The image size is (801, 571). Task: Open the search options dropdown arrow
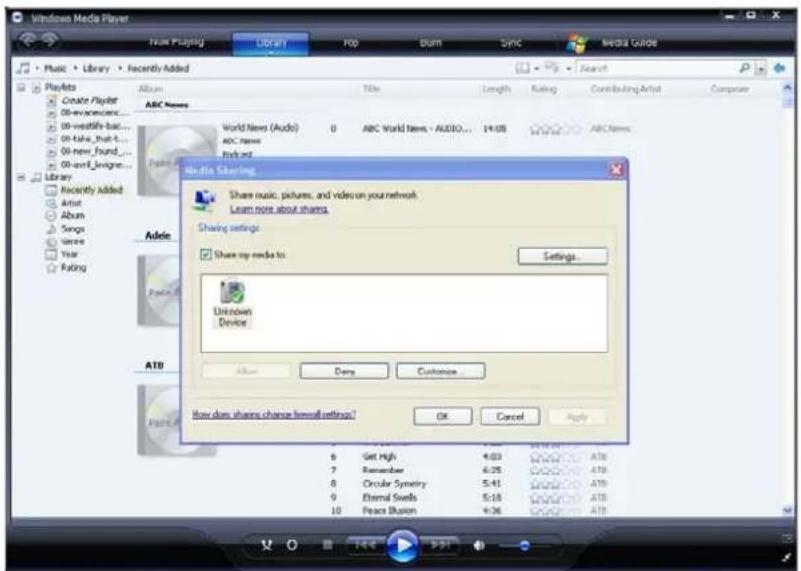point(761,68)
